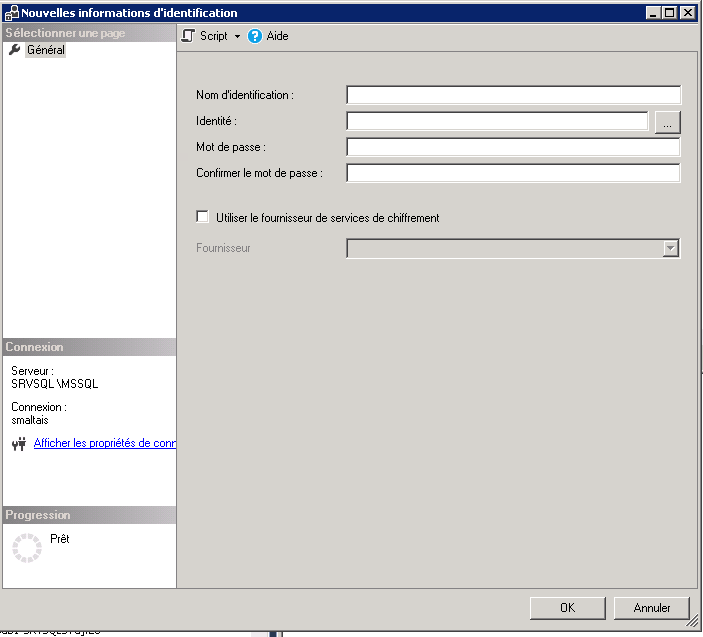The image size is (703, 637).
Task: Open the Script dropdown arrow
Action: 237,36
